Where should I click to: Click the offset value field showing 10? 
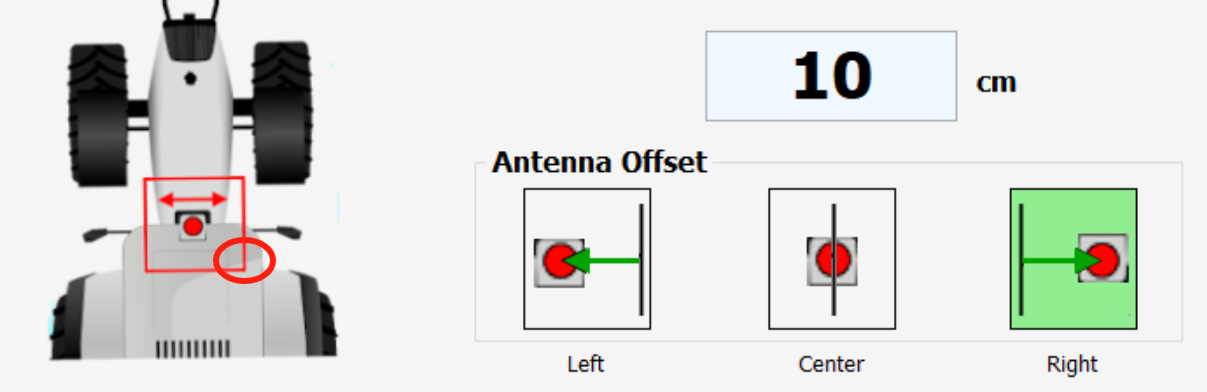(832, 76)
